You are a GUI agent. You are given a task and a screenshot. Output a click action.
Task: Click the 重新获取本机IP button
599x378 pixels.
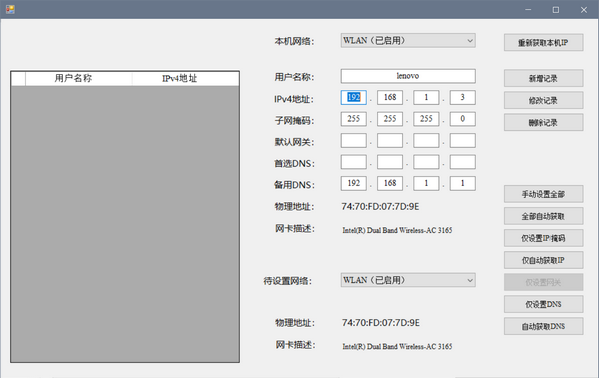point(543,42)
